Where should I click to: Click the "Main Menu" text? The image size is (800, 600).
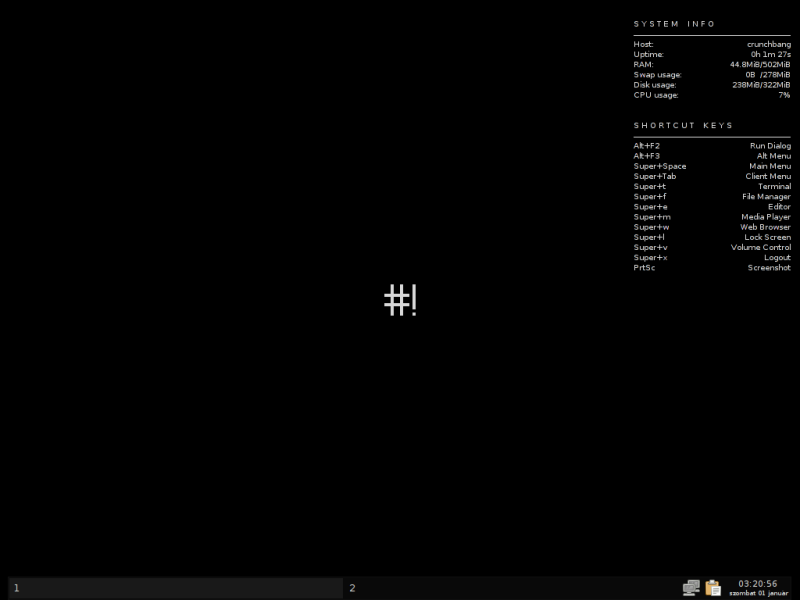coord(770,166)
